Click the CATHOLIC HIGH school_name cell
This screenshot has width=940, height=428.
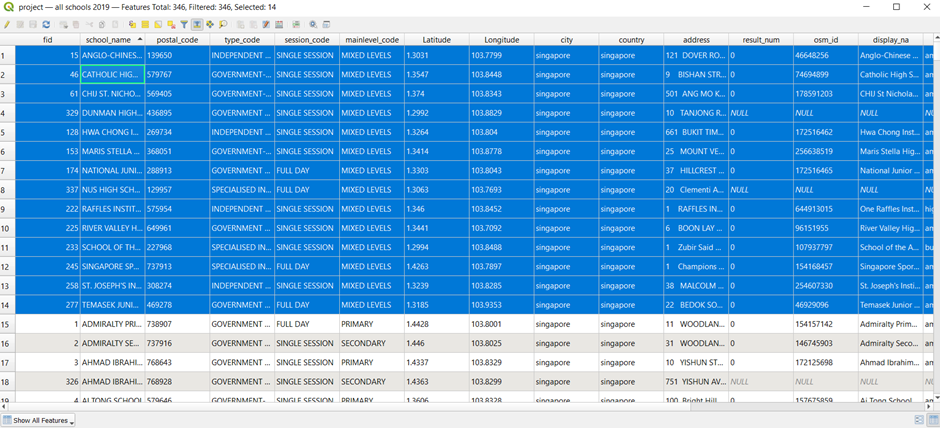tap(111, 75)
